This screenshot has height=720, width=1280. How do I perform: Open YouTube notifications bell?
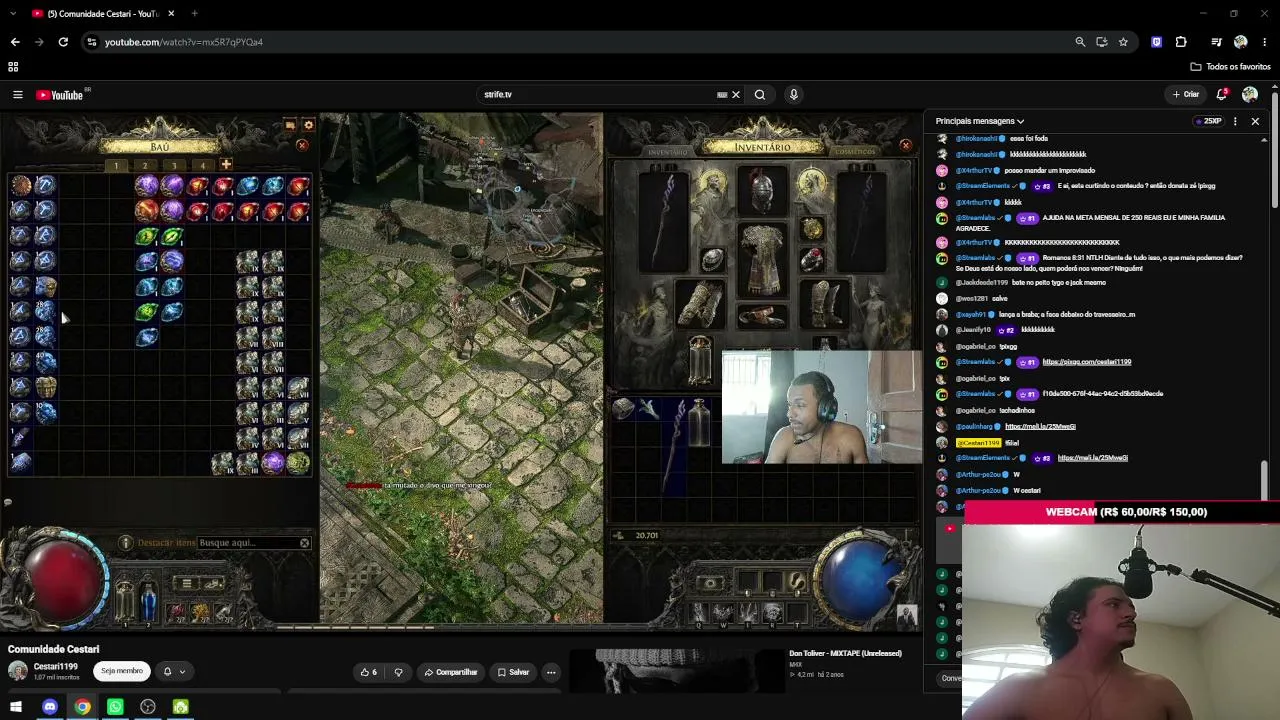(1221, 95)
